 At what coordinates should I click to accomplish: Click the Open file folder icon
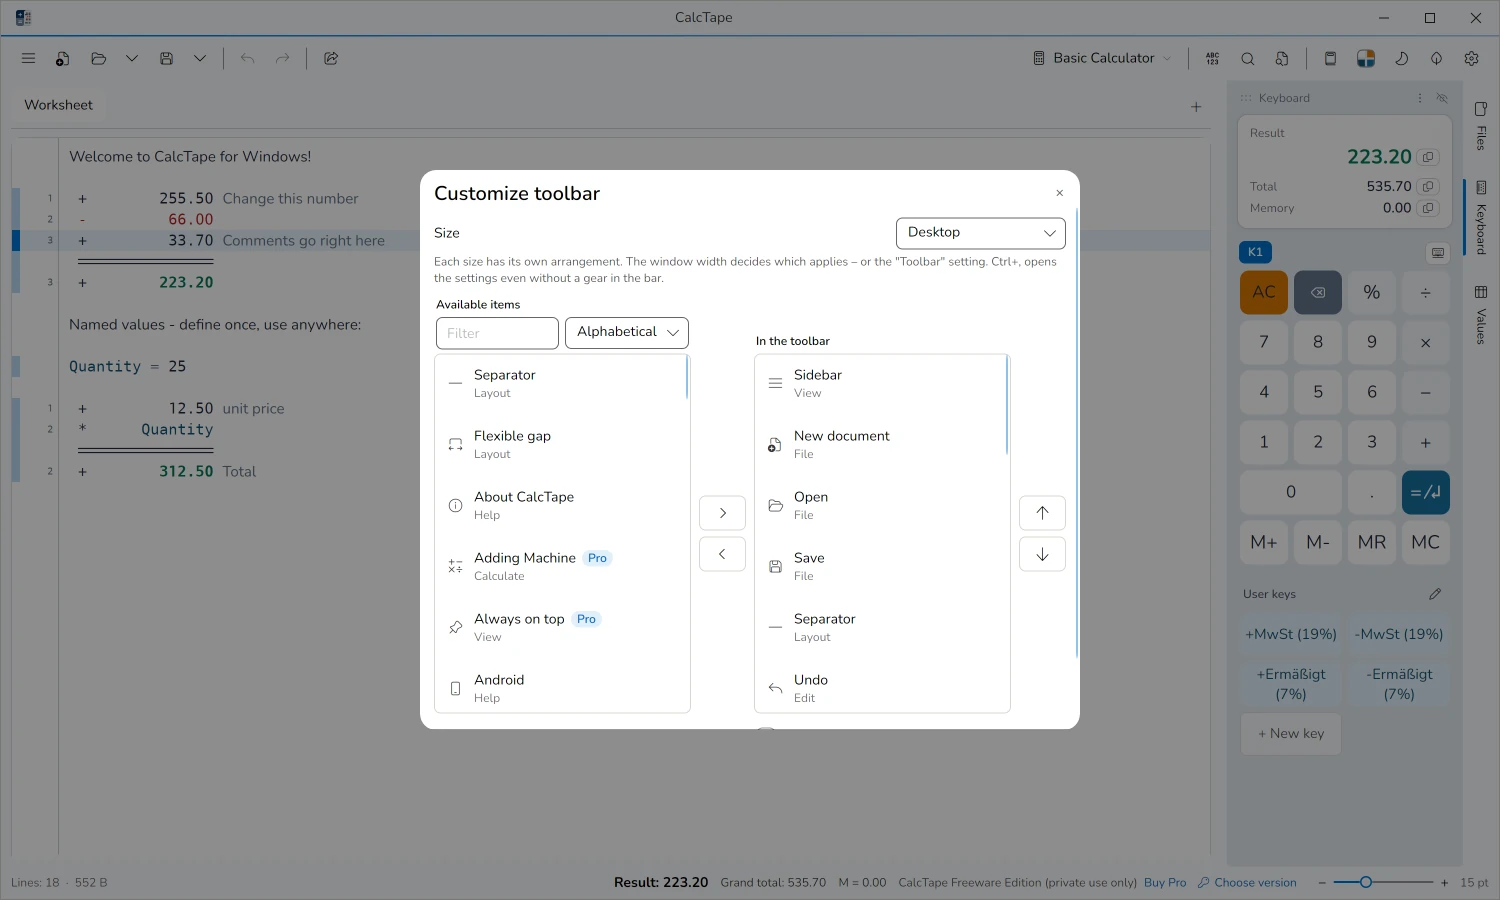[98, 58]
